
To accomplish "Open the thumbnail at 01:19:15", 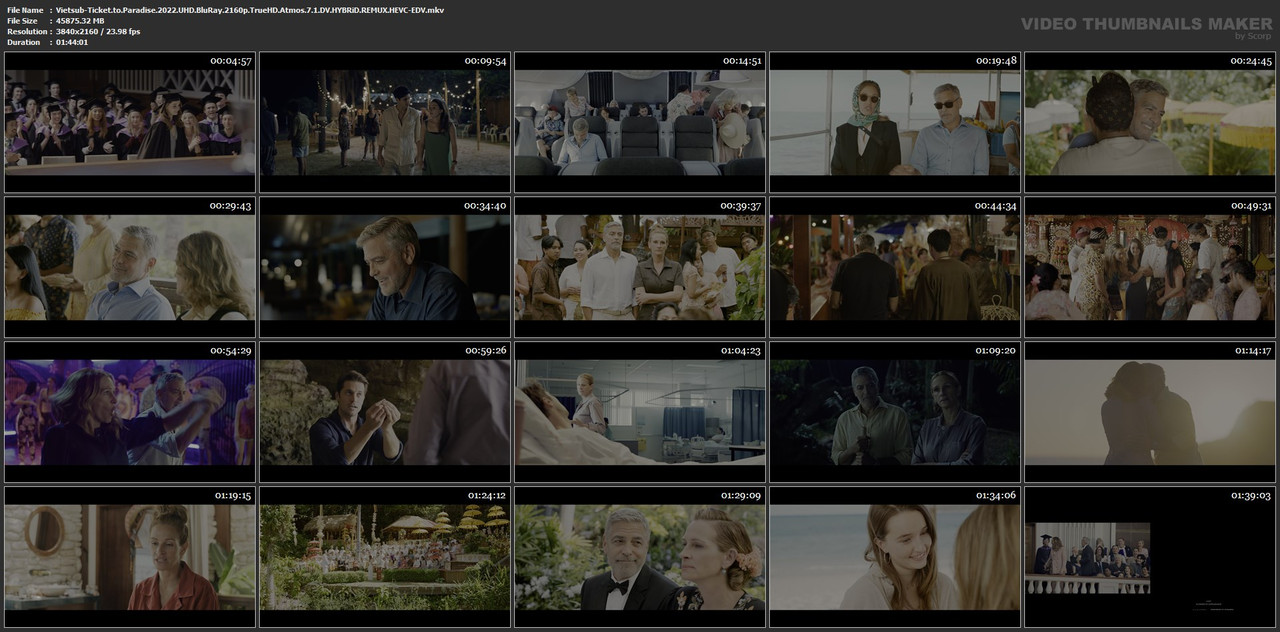I will (130, 557).
